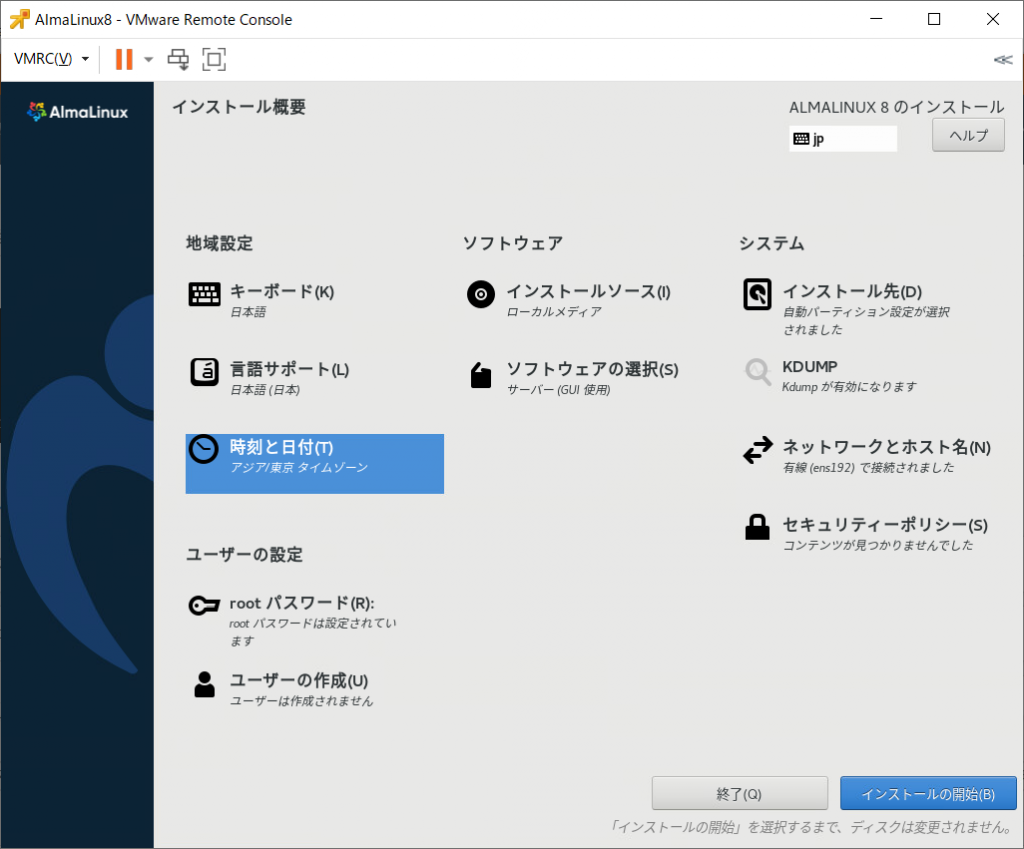Click 日本語 (日本) status under 言語サポート
Image resolution: width=1024 pixels, height=849 pixels.
coord(264,390)
